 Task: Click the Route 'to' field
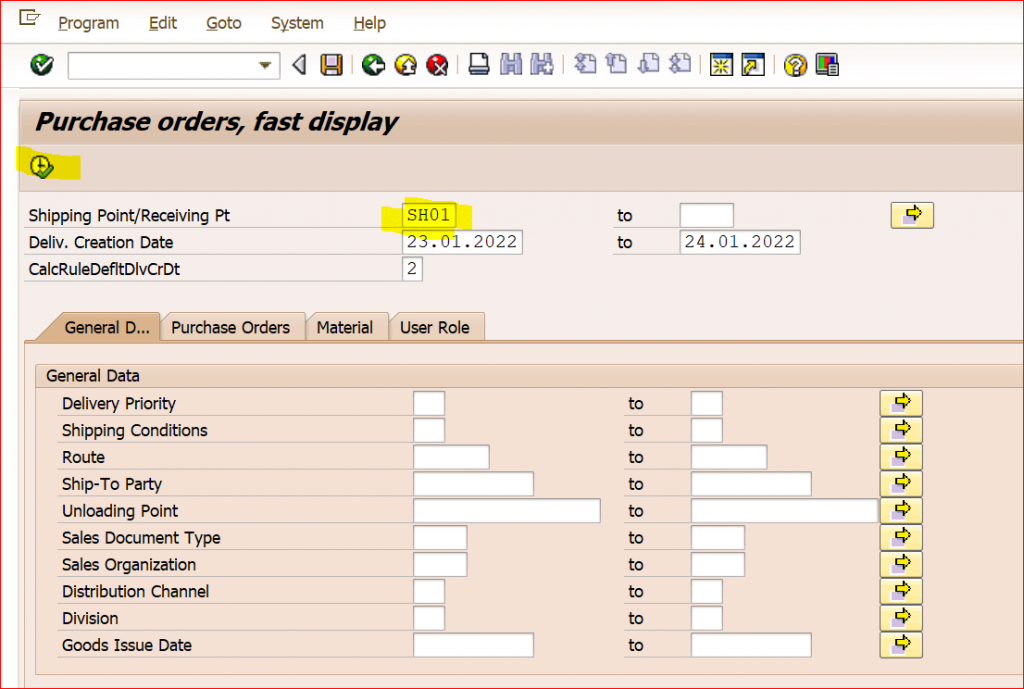coord(729,457)
